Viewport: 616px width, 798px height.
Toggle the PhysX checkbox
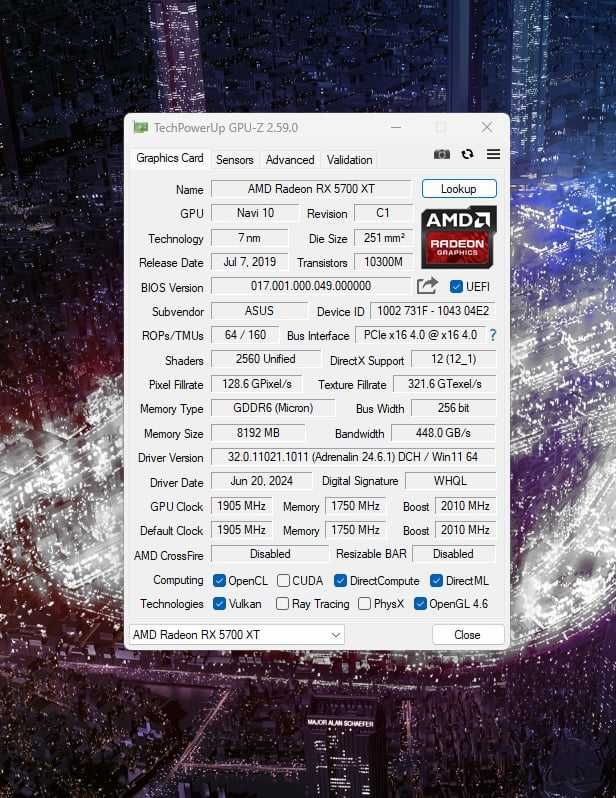point(364,604)
